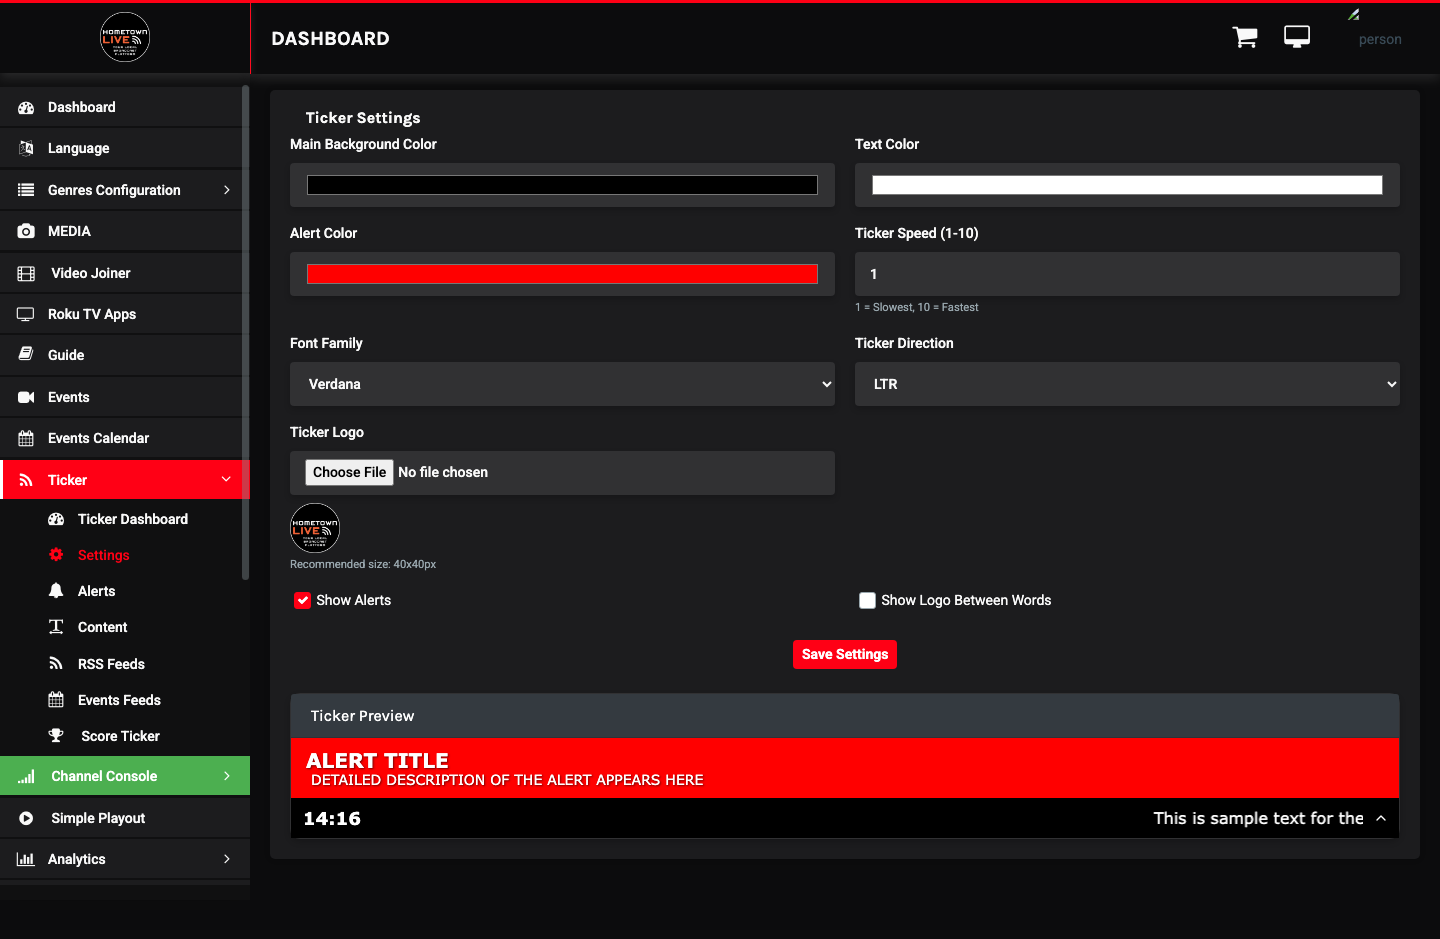Open RSS Feeds submenu item
The image size is (1440, 939).
coord(111,664)
